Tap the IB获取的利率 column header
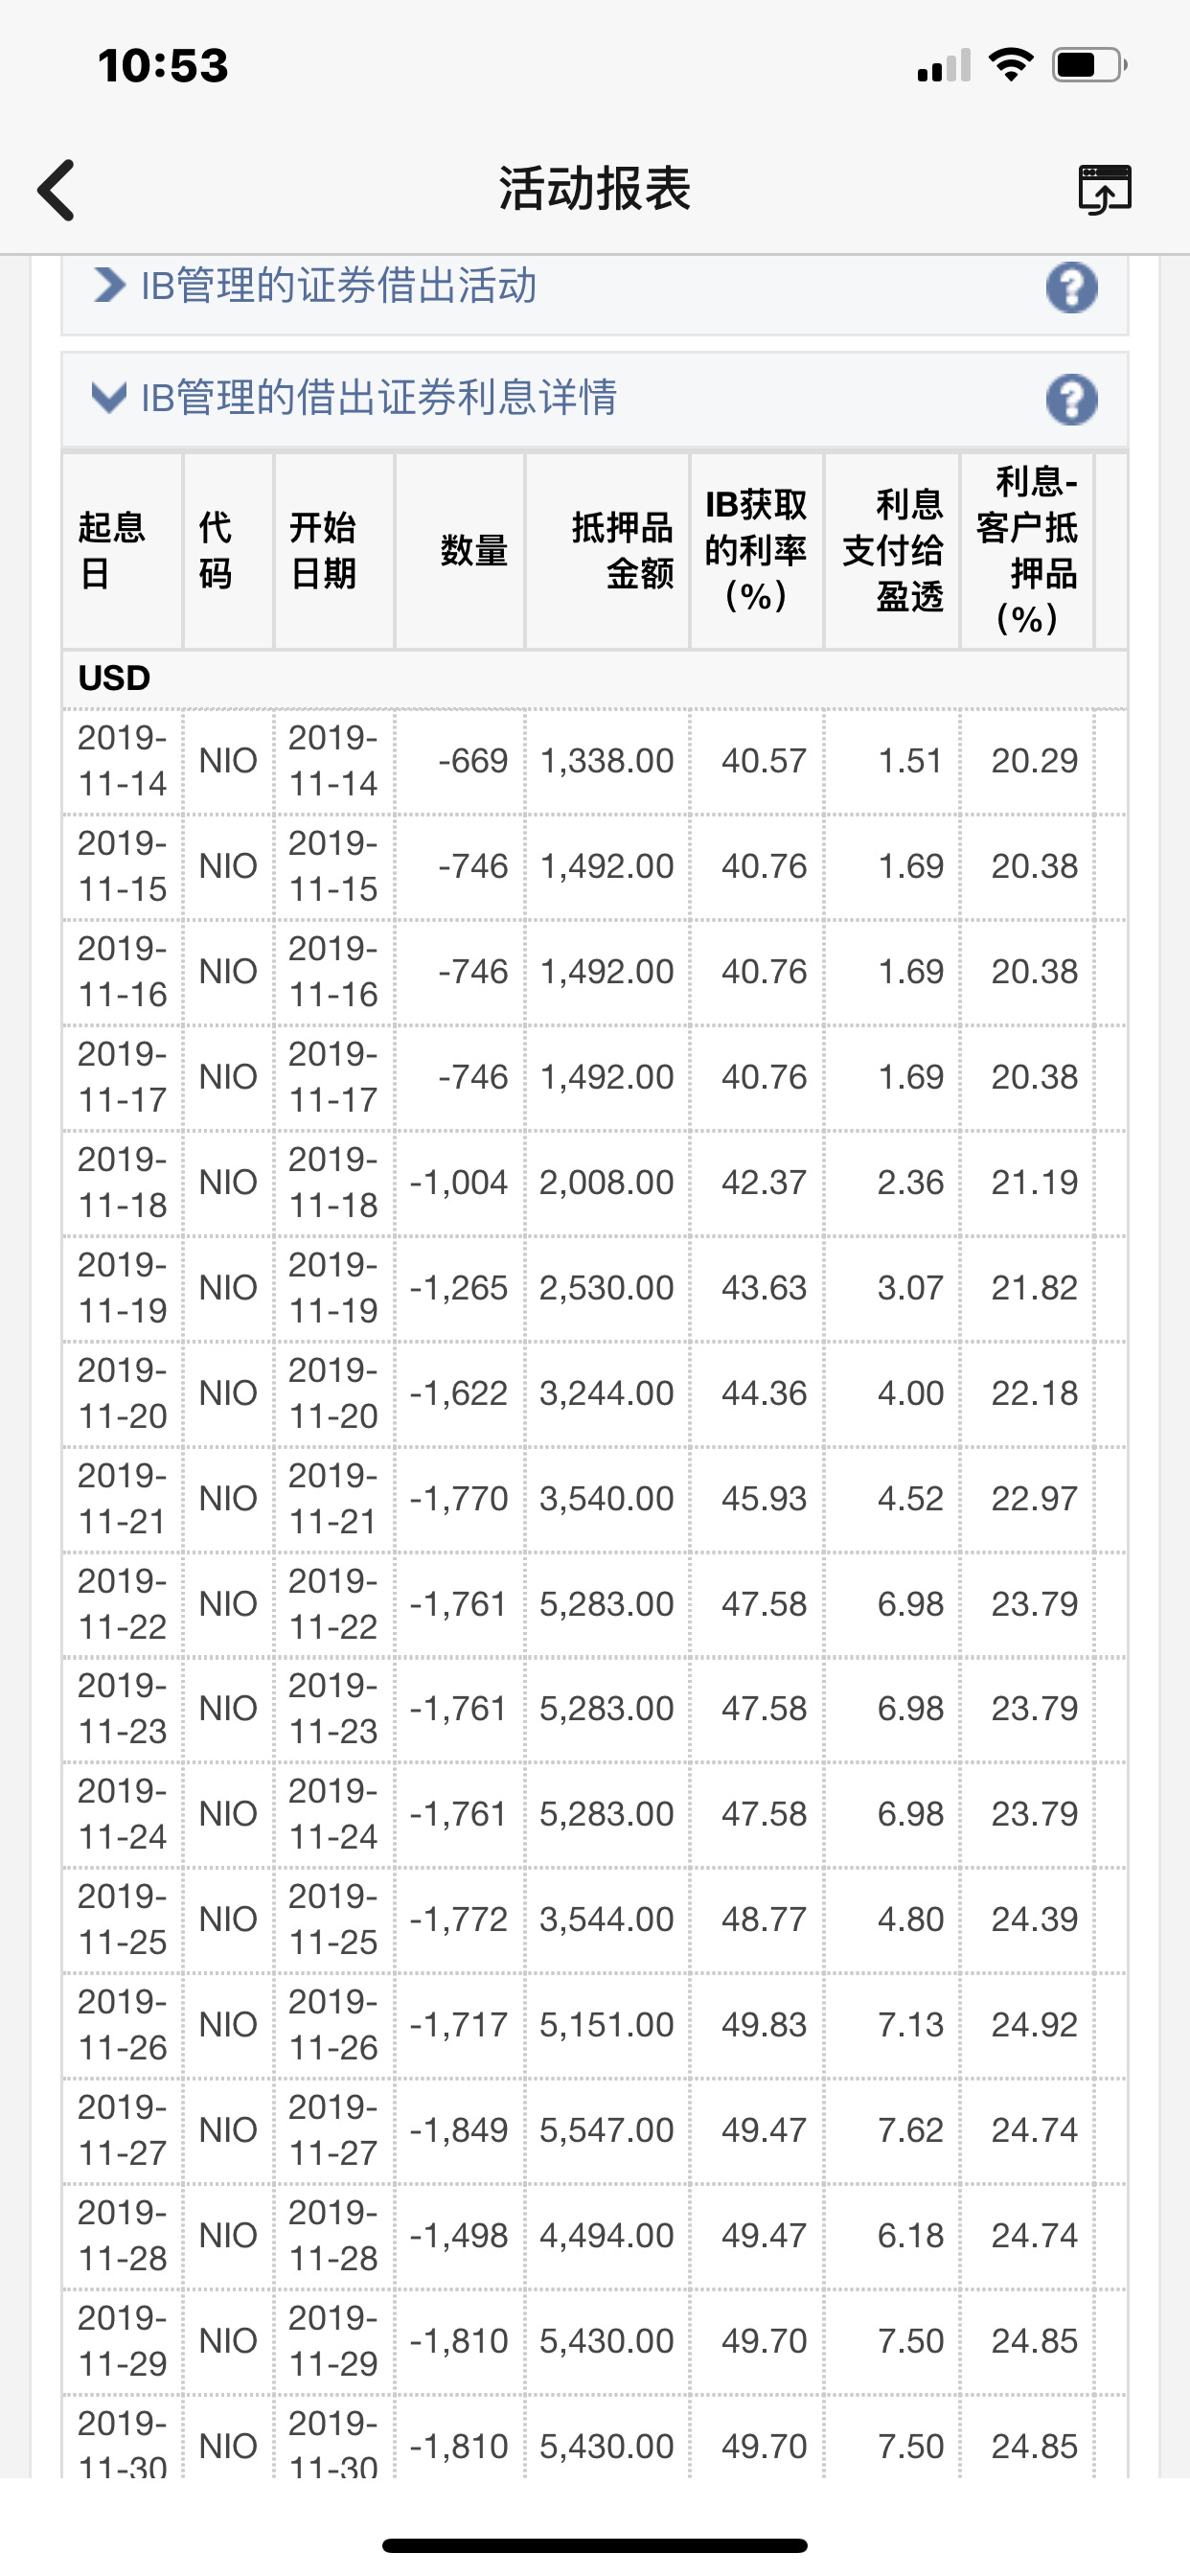 756,551
